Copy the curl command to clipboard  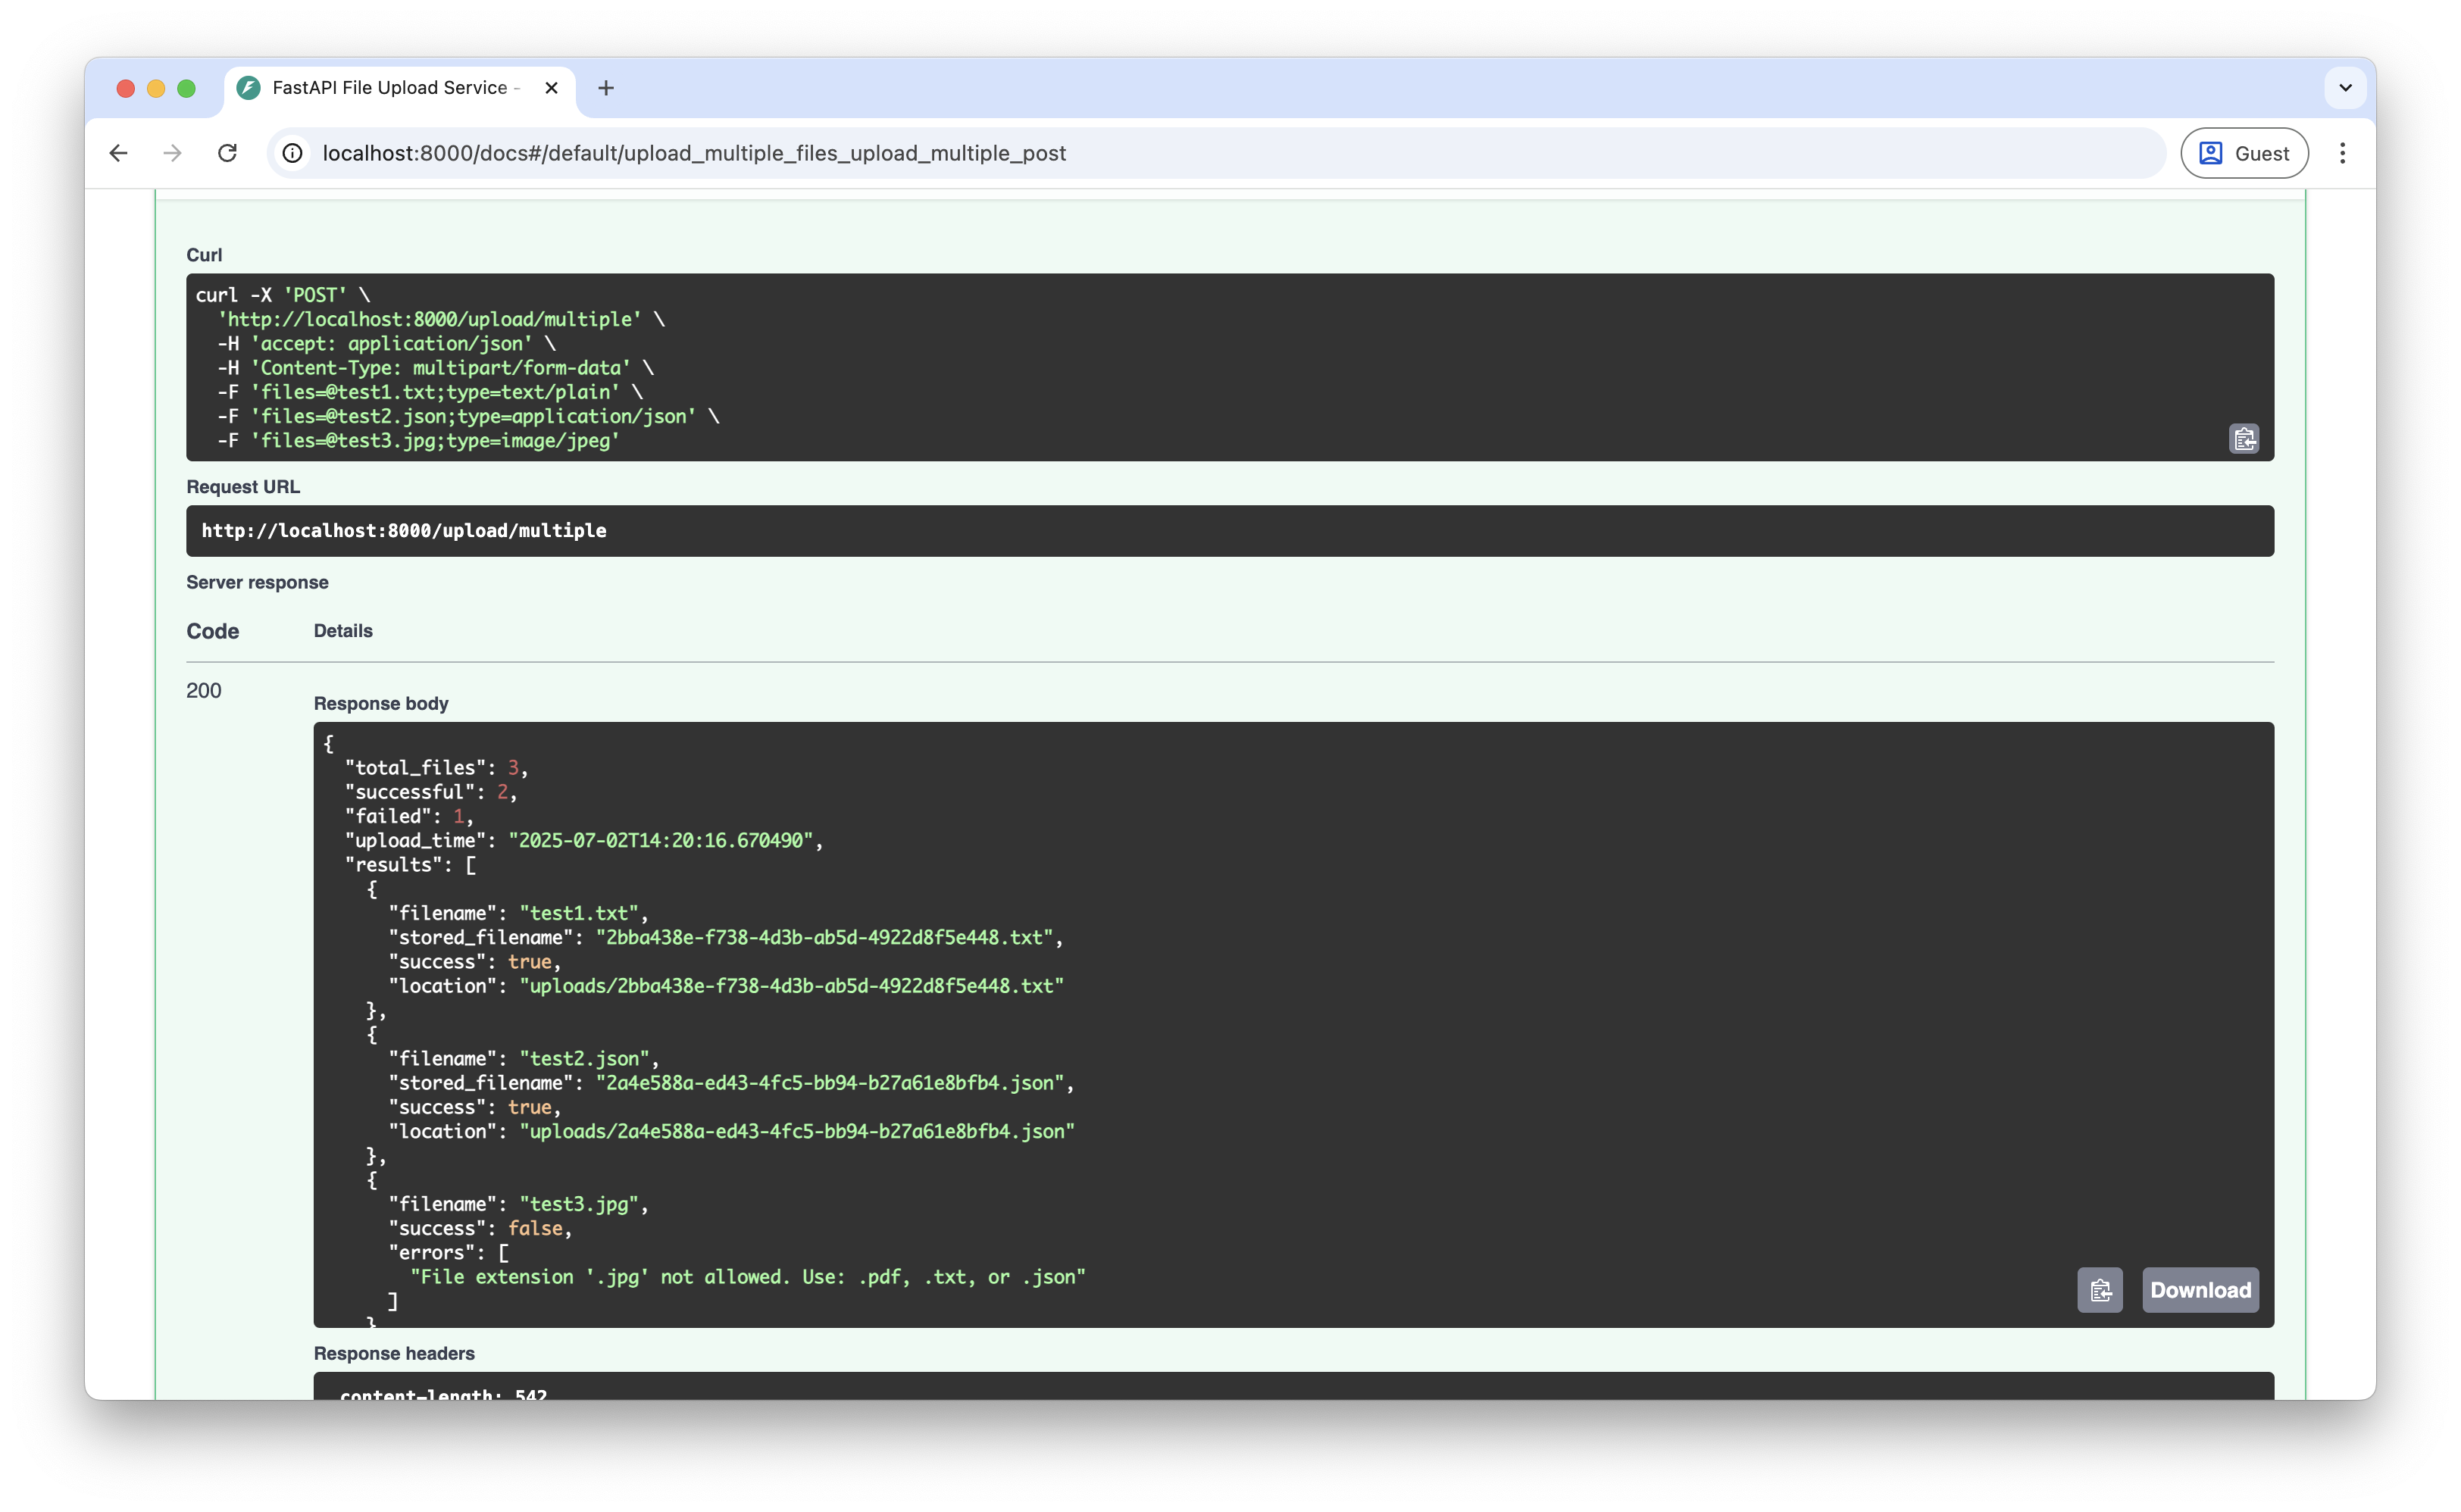(2243, 439)
